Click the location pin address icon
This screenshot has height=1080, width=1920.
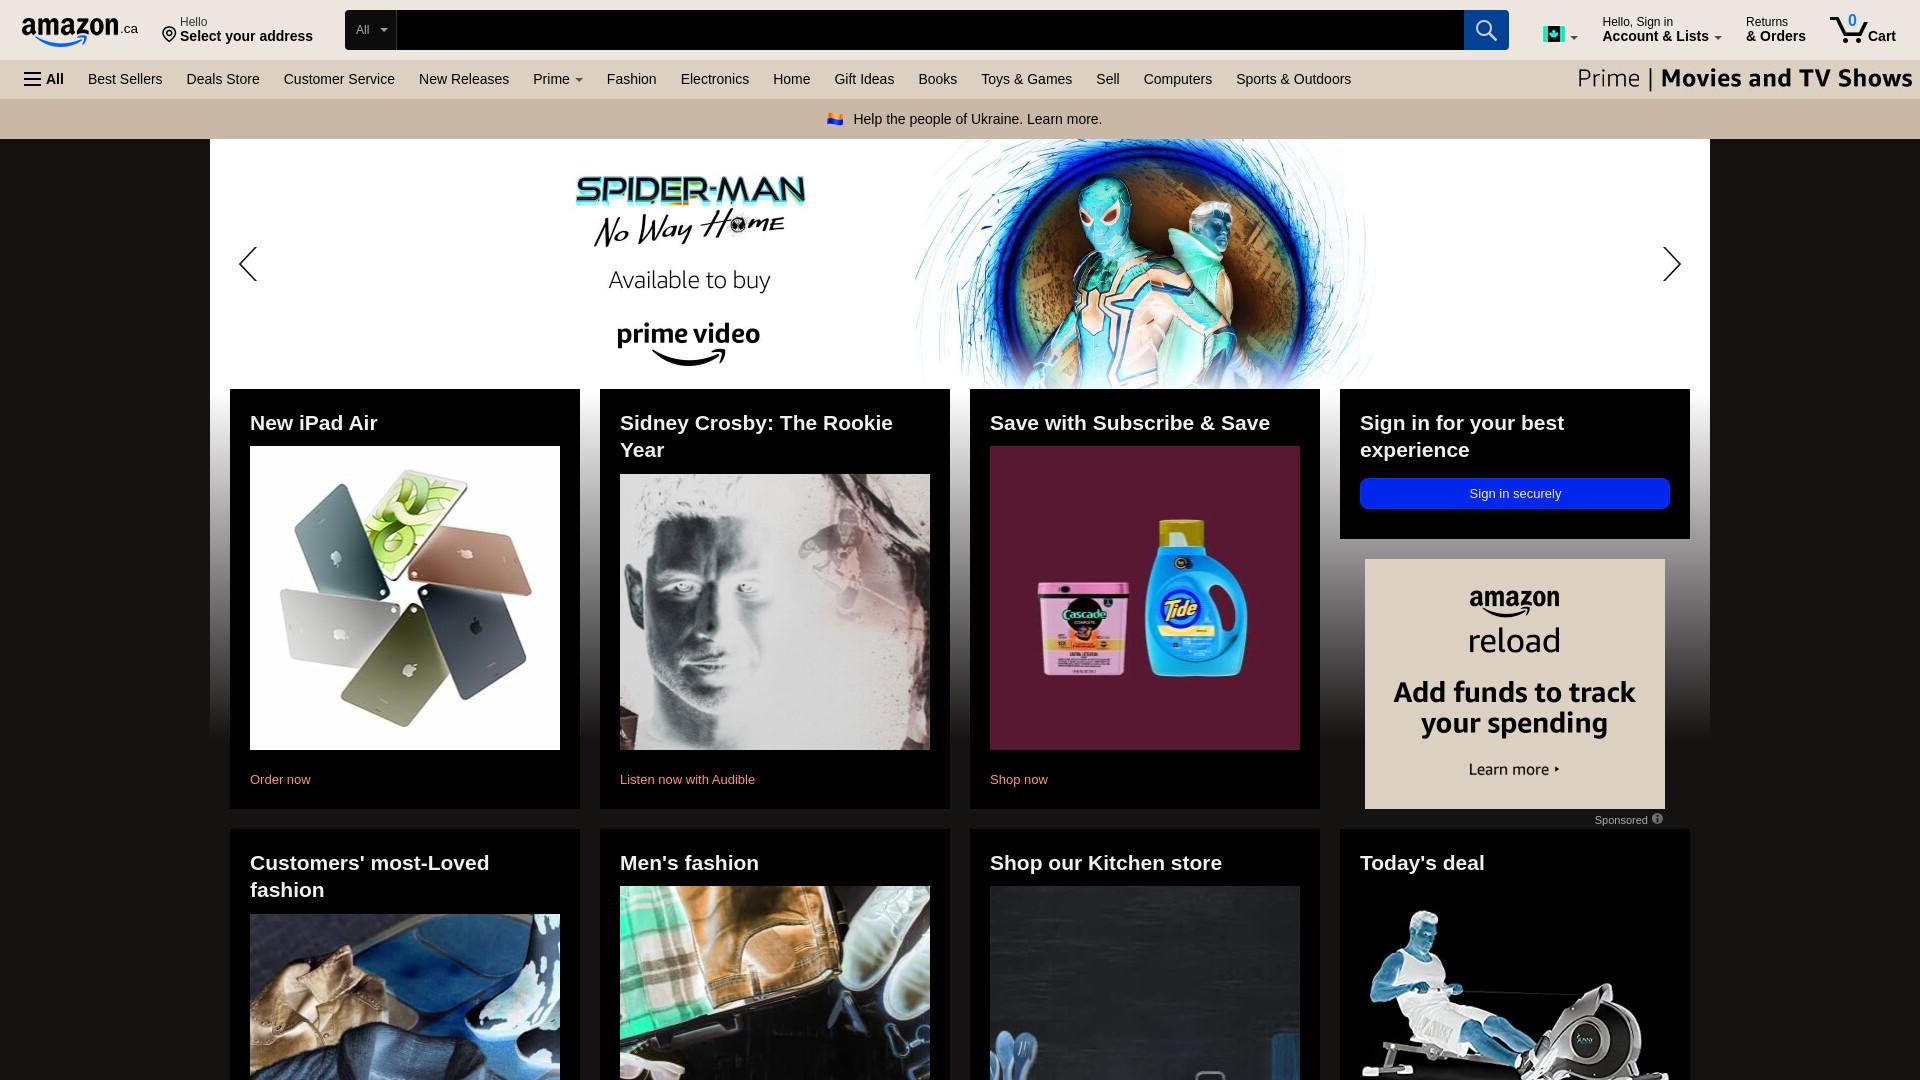pyautogui.click(x=169, y=36)
